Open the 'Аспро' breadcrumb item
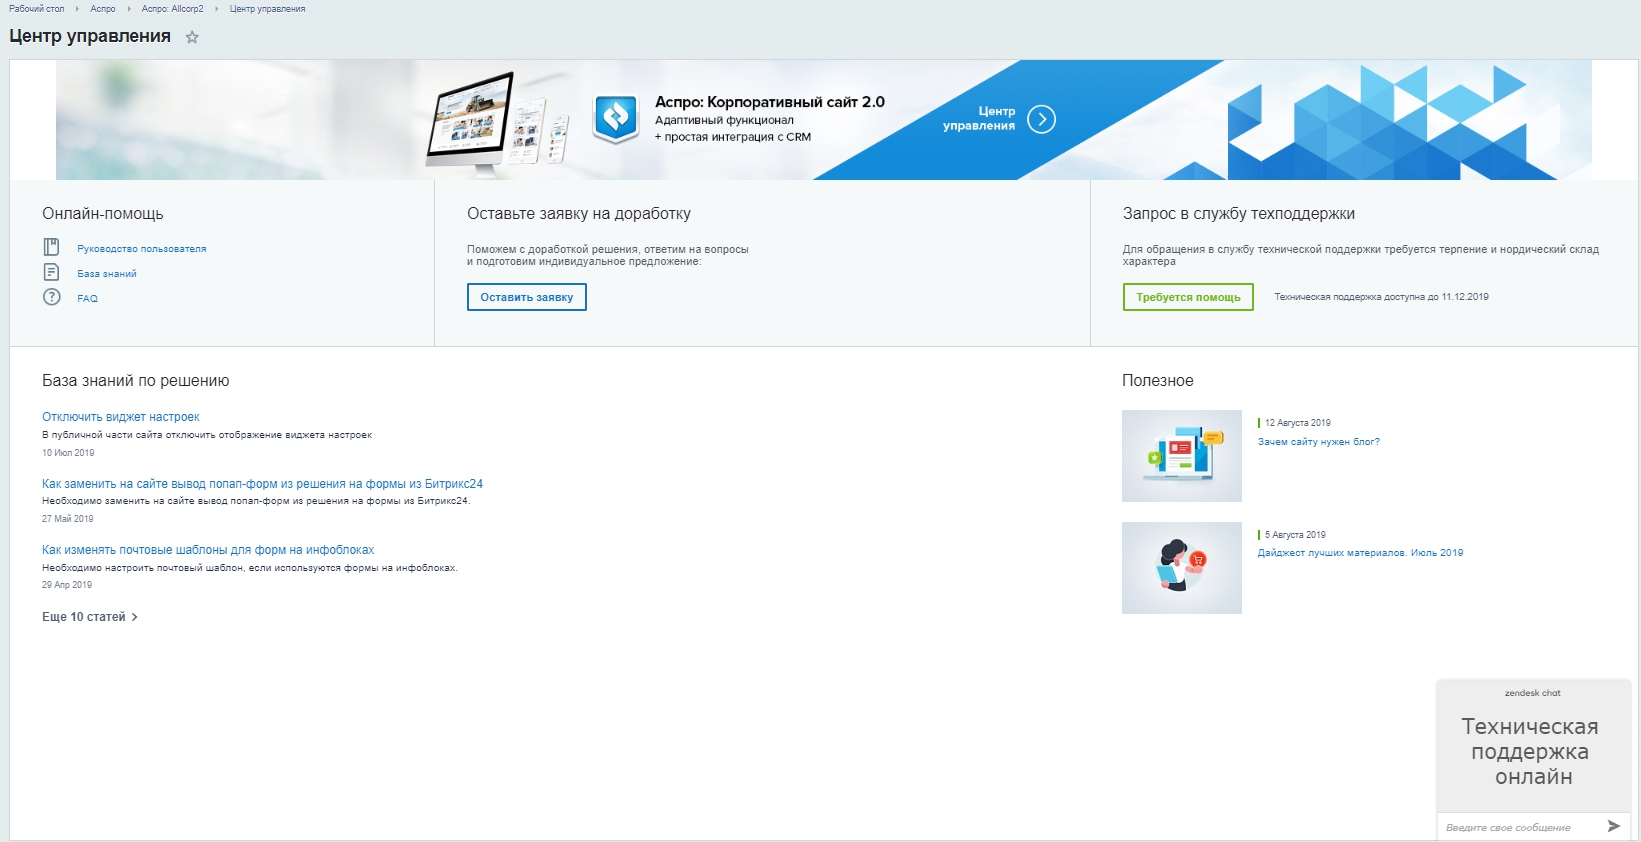This screenshot has width=1641, height=842. 103,9
